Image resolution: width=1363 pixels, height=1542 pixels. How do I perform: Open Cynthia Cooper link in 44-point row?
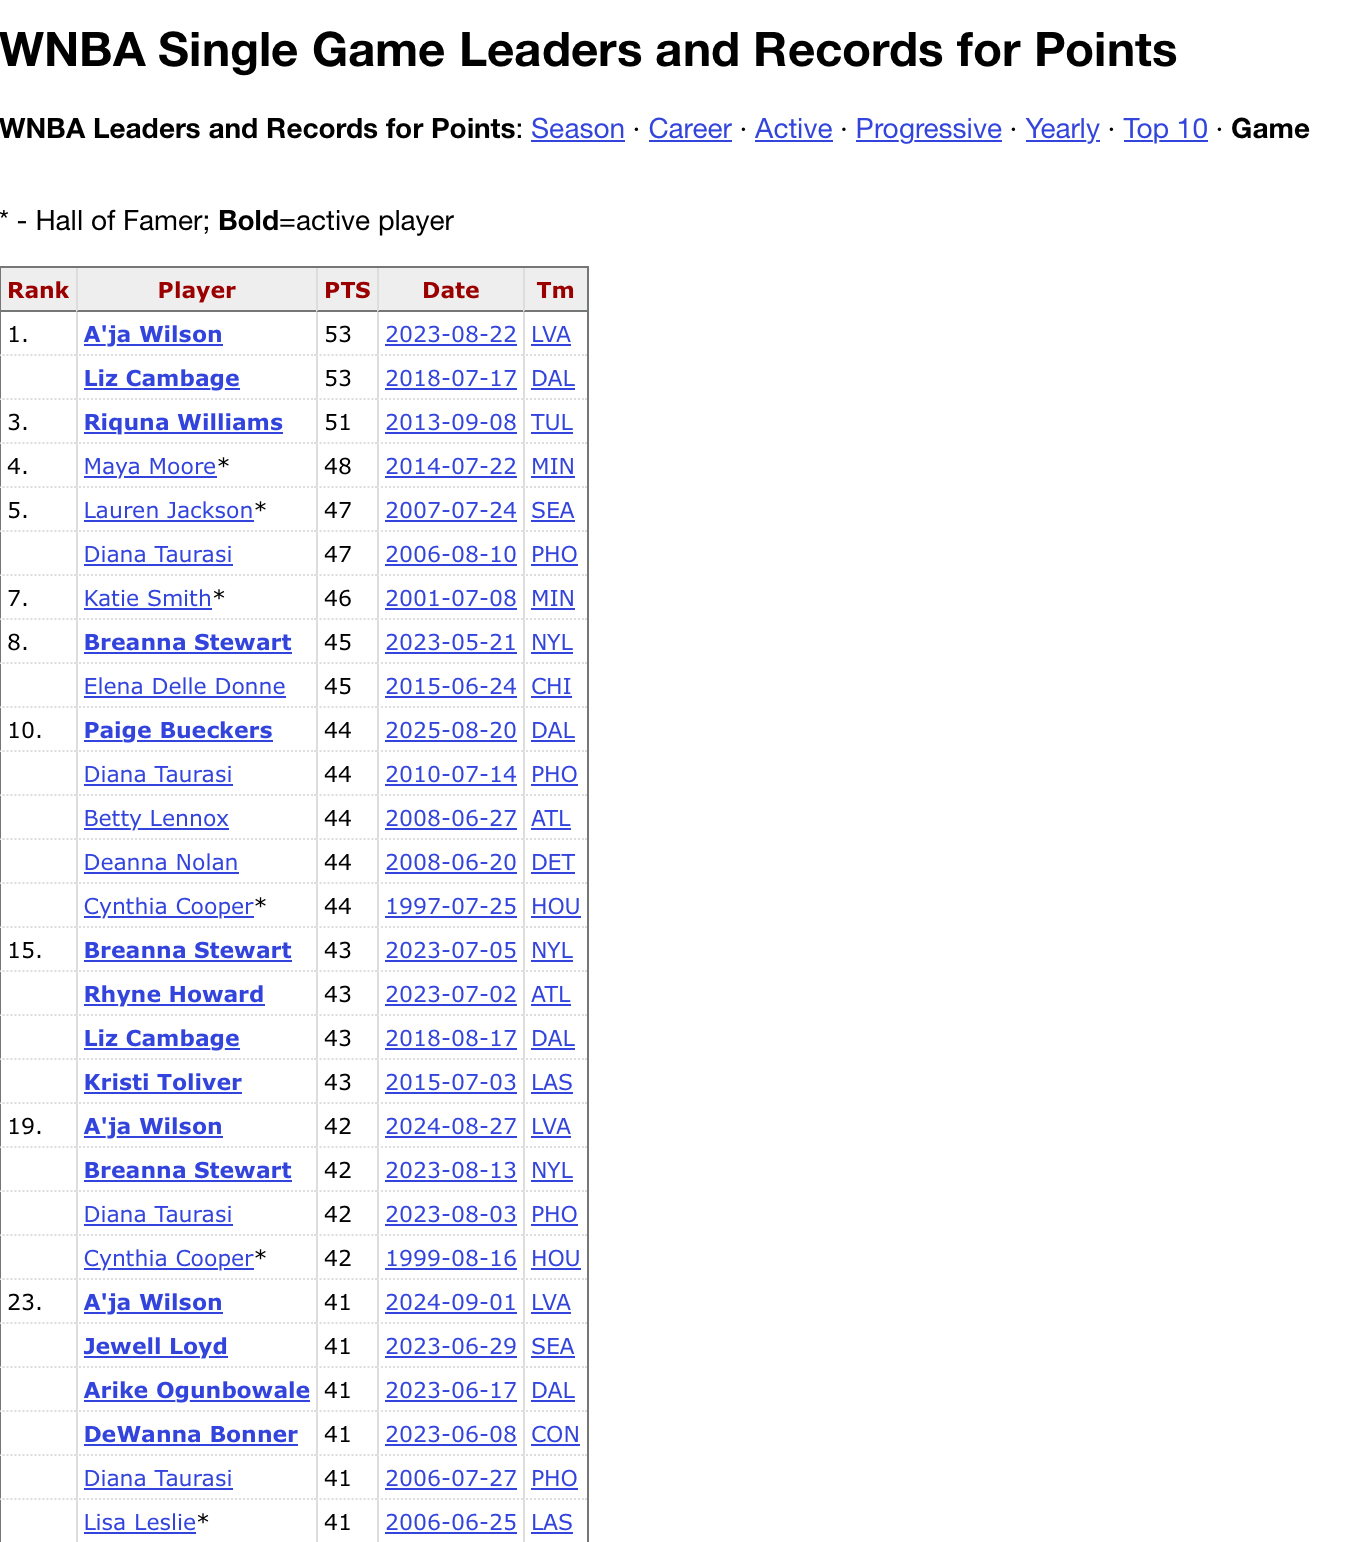pos(169,906)
